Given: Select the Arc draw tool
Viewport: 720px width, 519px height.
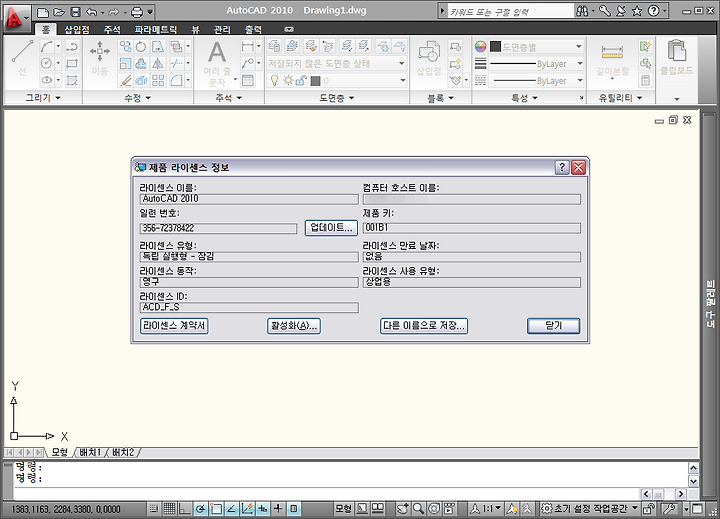Looking at the screenshot, I should pyautogui.click(x=47, y=46).
